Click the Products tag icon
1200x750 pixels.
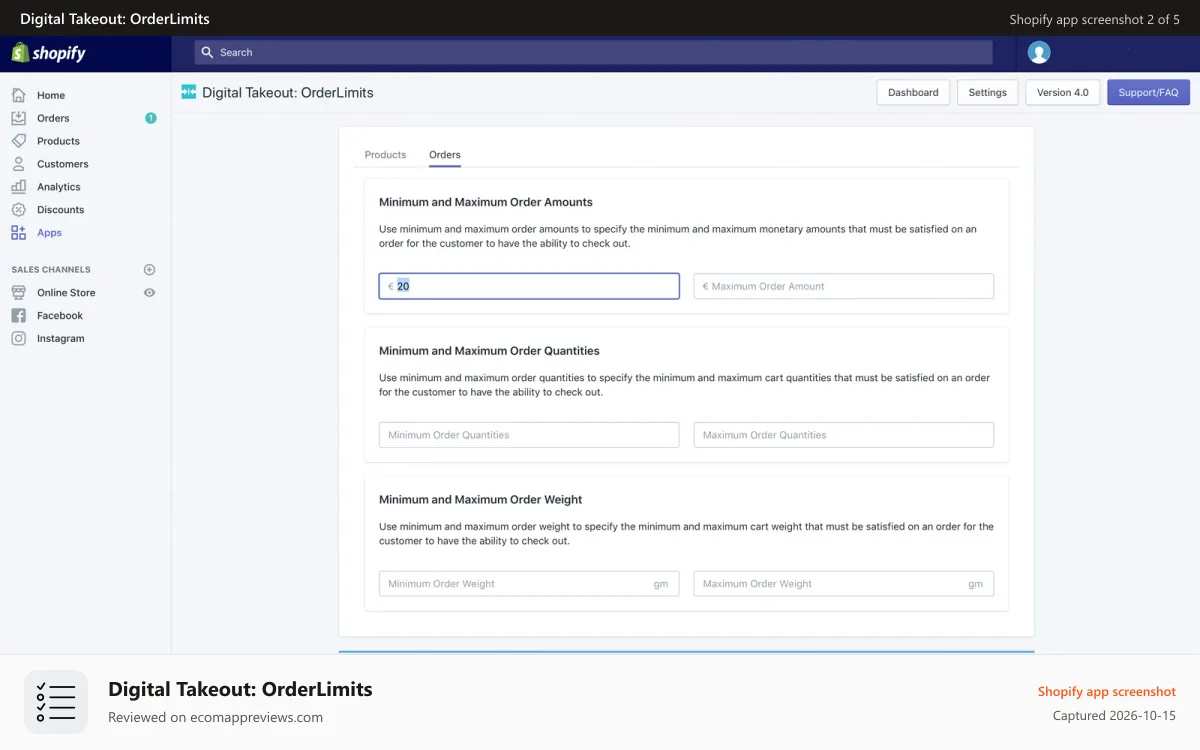(18, 141)
